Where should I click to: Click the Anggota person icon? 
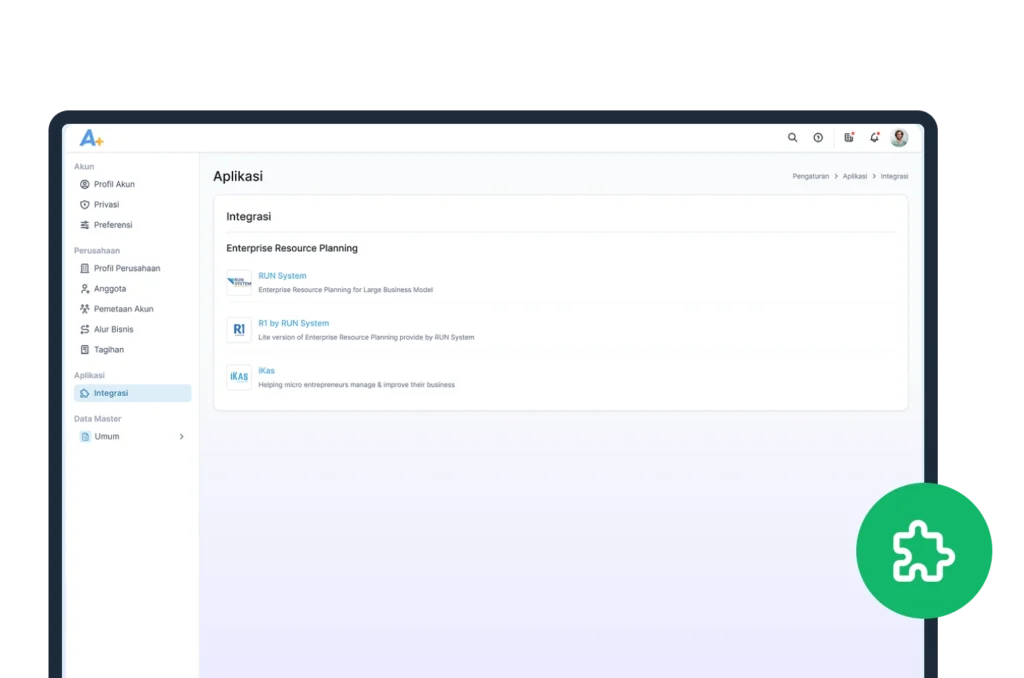(x=84, y=289)
